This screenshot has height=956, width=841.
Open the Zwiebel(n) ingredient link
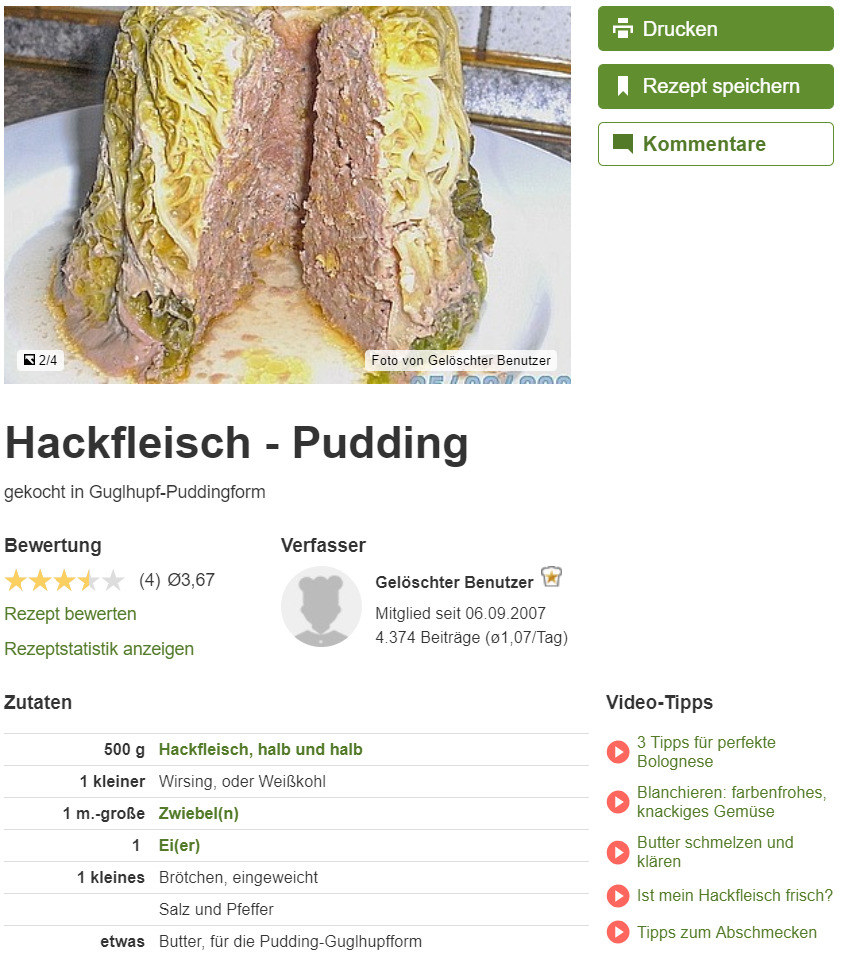[198, 813]
